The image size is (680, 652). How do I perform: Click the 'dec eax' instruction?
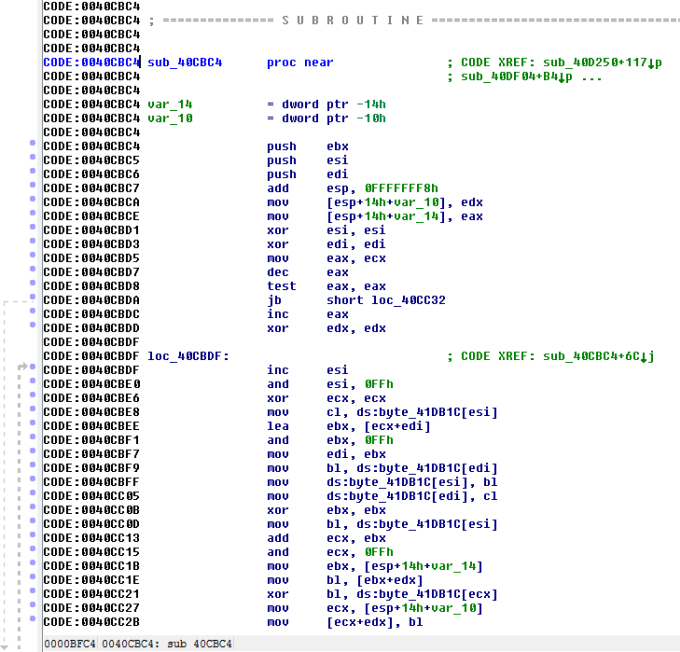click(307, 272)
